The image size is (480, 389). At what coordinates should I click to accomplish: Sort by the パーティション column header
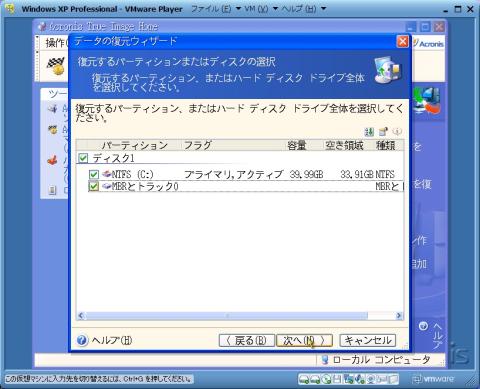[135, 145]
